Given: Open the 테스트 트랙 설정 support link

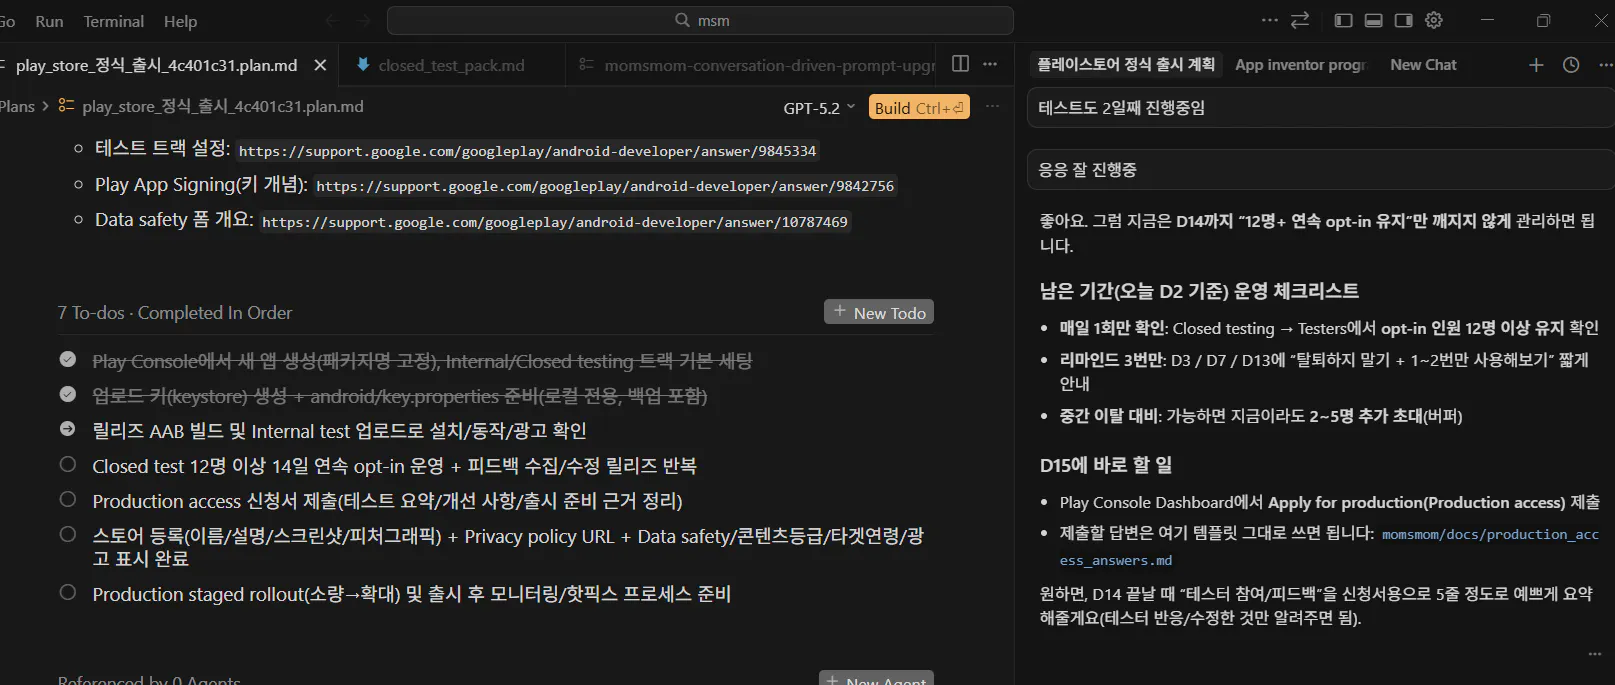Looking at the screenshot, I should pyautogui.click(x=528, y=151).
